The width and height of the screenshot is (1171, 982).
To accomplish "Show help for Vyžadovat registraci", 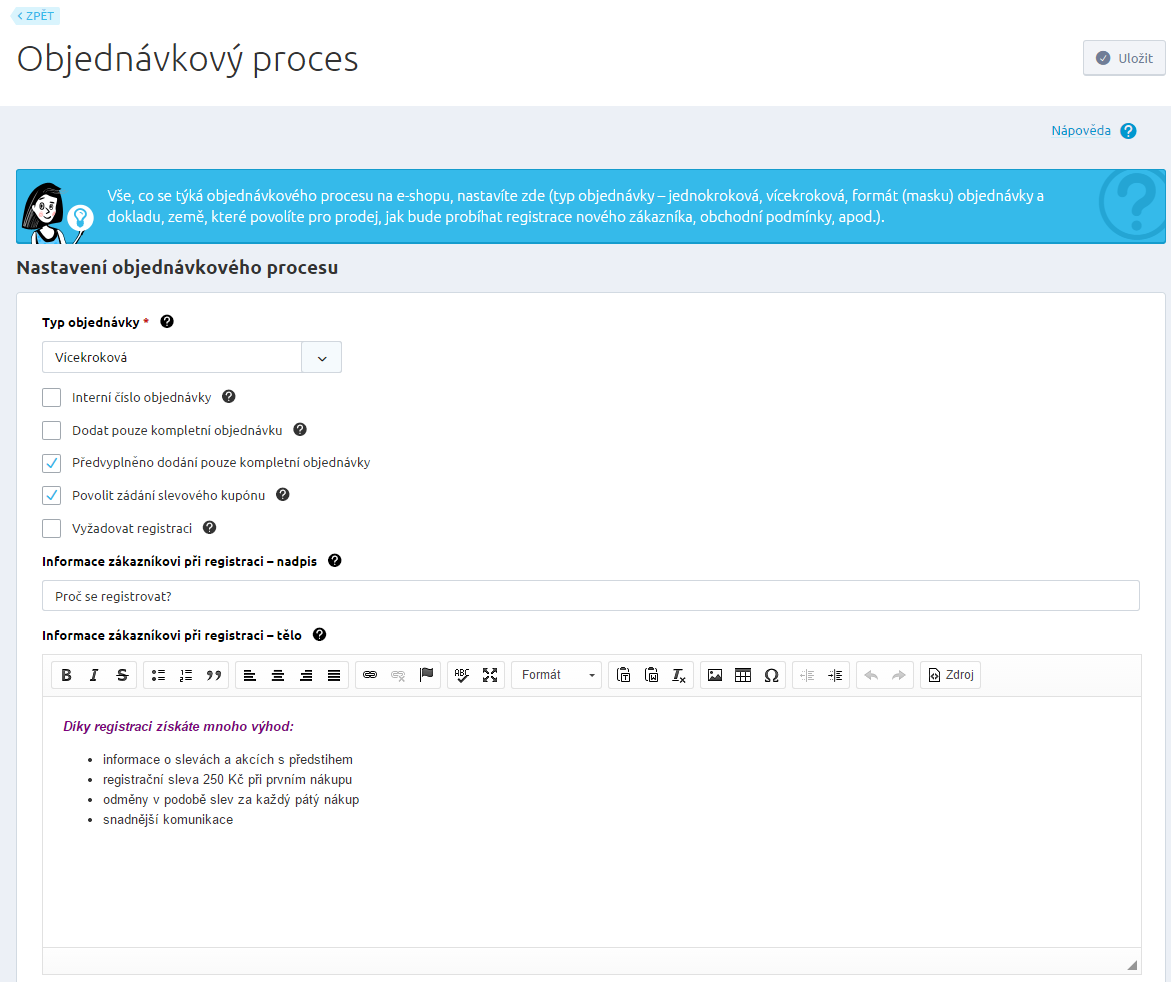I will coord(210,527).
